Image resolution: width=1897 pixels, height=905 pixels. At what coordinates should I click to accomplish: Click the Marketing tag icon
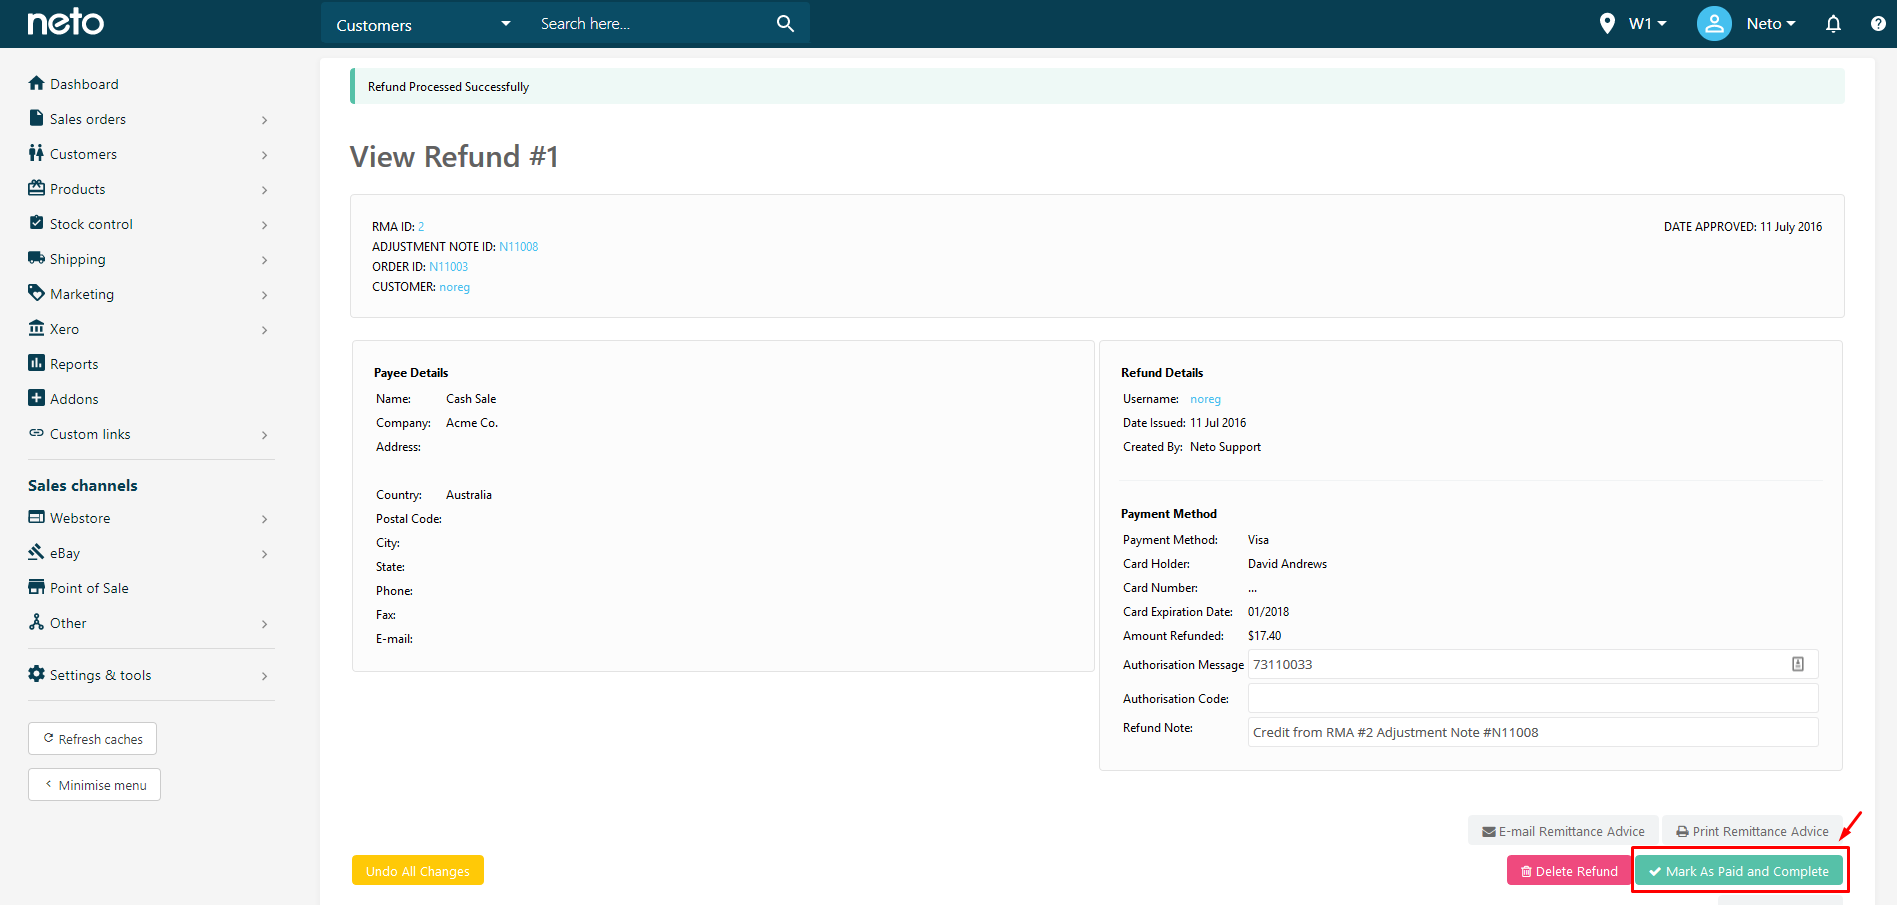[37, 293]
